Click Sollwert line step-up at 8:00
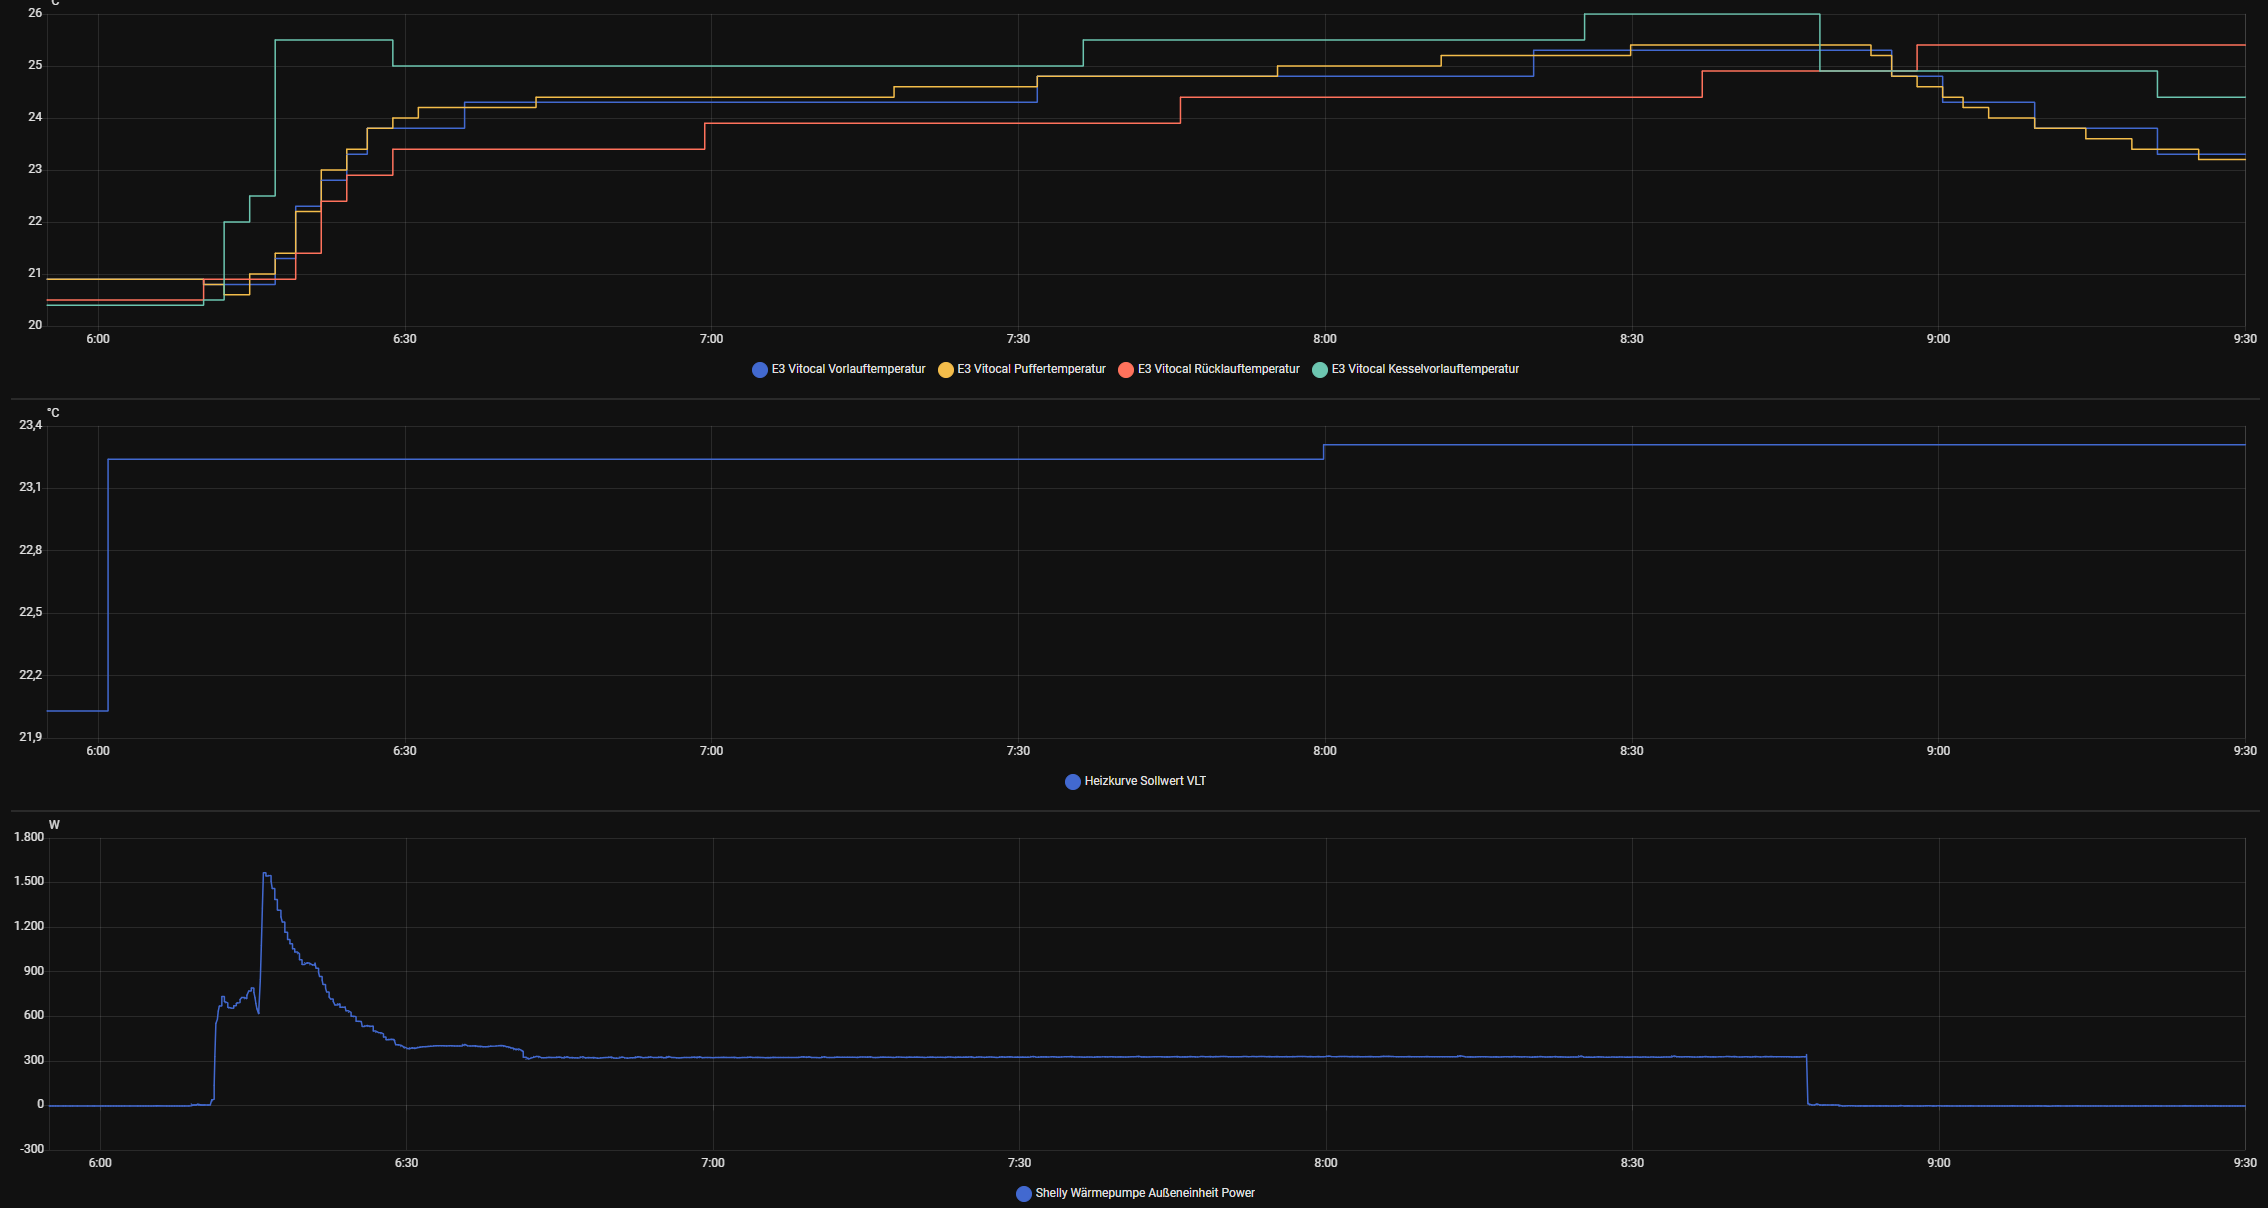This screenshot has height=1208, width=2268. (1324, 452)
